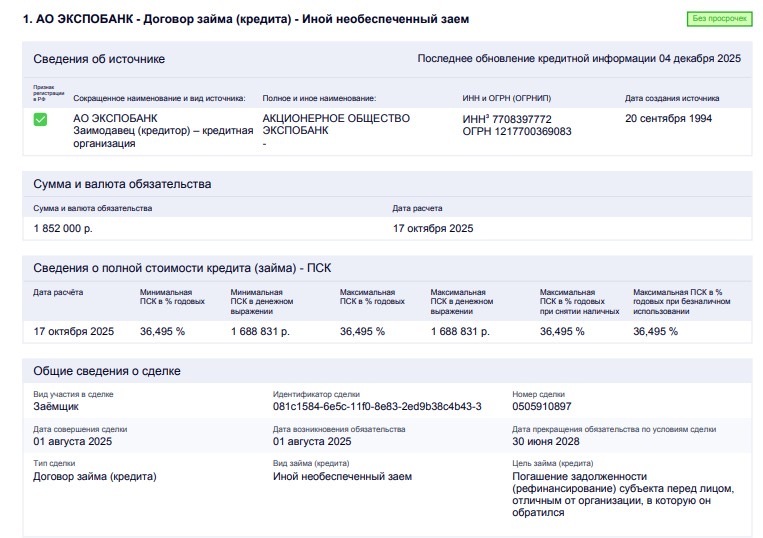The image size is (763, 538).
Task: Select the 'Сумма и валюта обязательства' section header
Action: click(x=122, y=184)
